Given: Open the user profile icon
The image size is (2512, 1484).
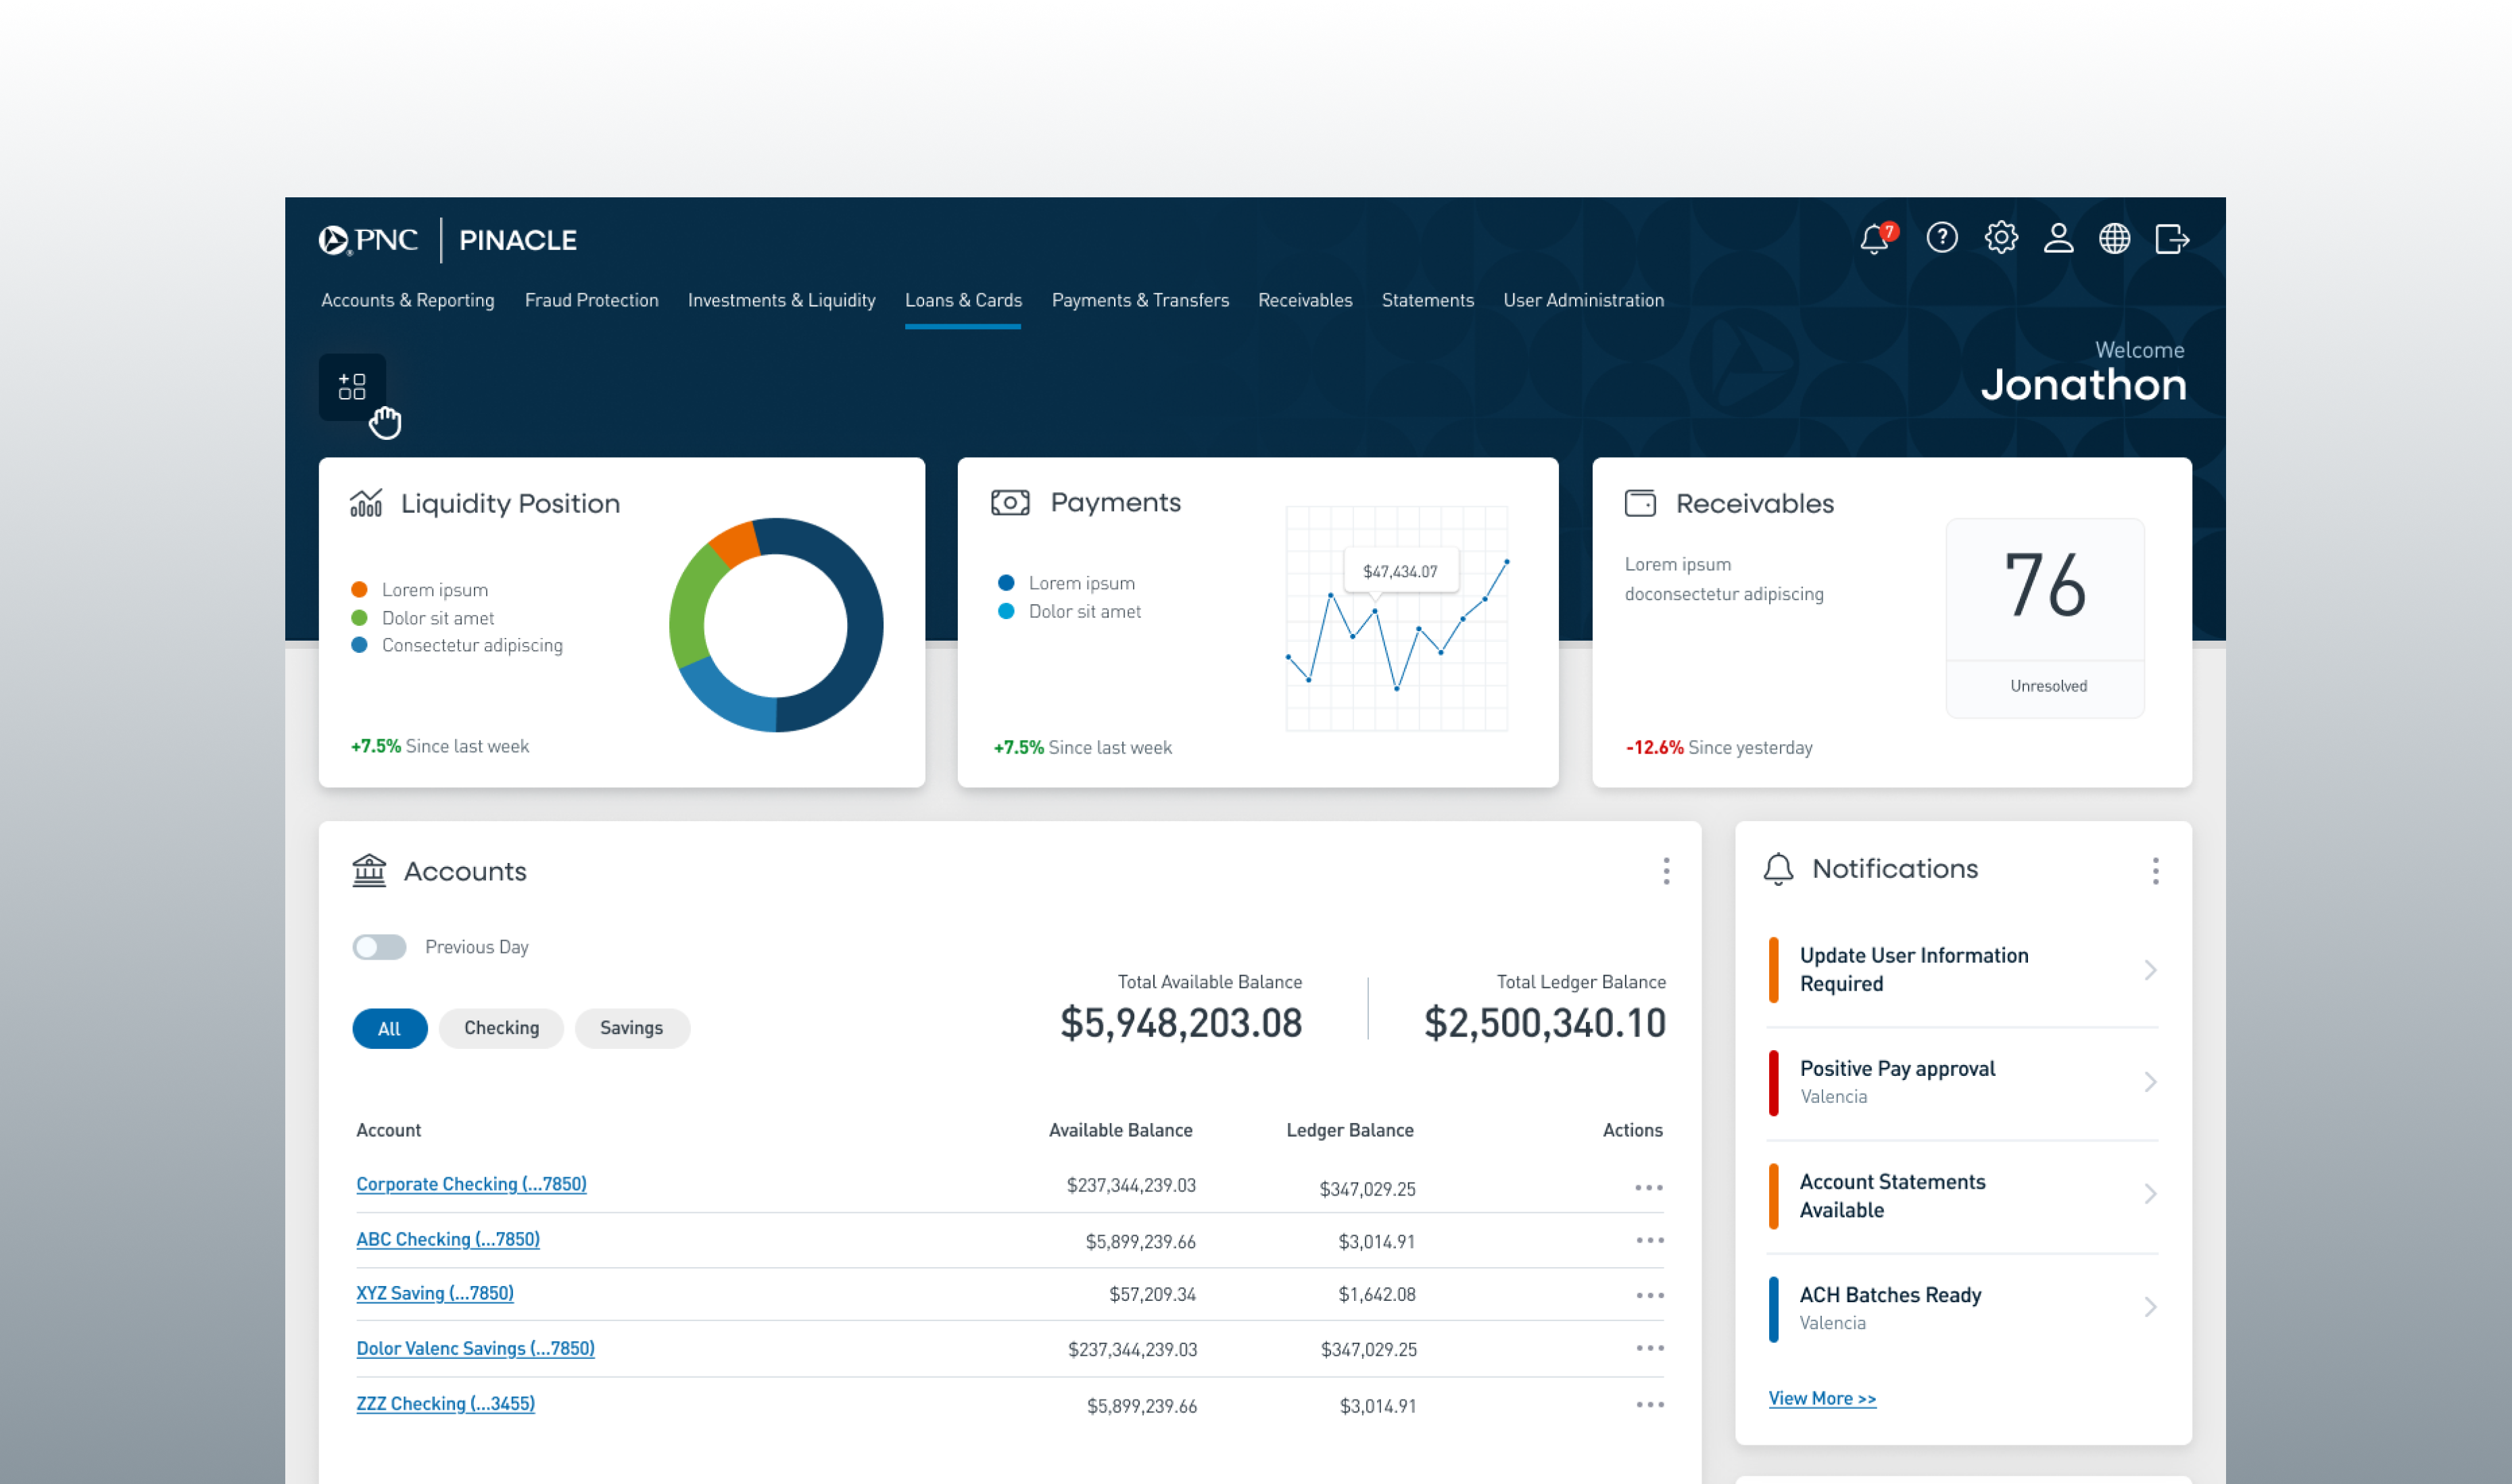Looking at the screenshot, I should pyautogui.click(x=2058, y=238).
